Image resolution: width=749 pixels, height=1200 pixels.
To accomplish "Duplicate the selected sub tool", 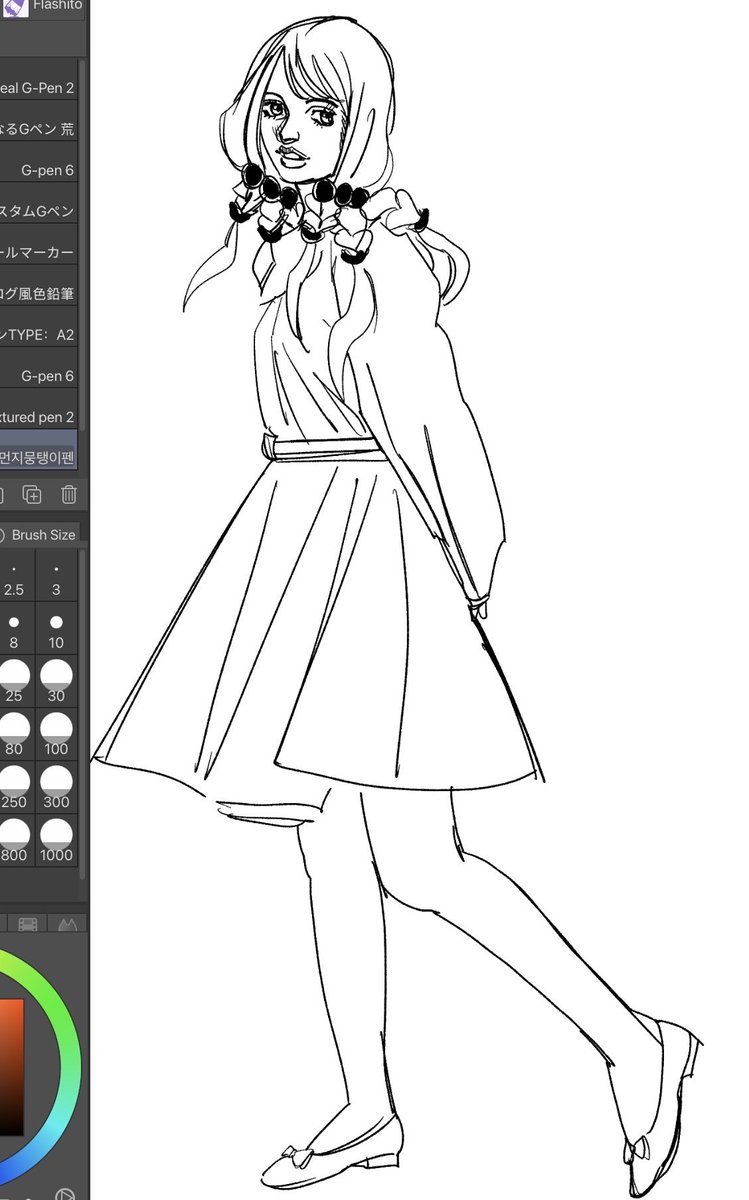I will pyautogui.click(x=32, y=494).
